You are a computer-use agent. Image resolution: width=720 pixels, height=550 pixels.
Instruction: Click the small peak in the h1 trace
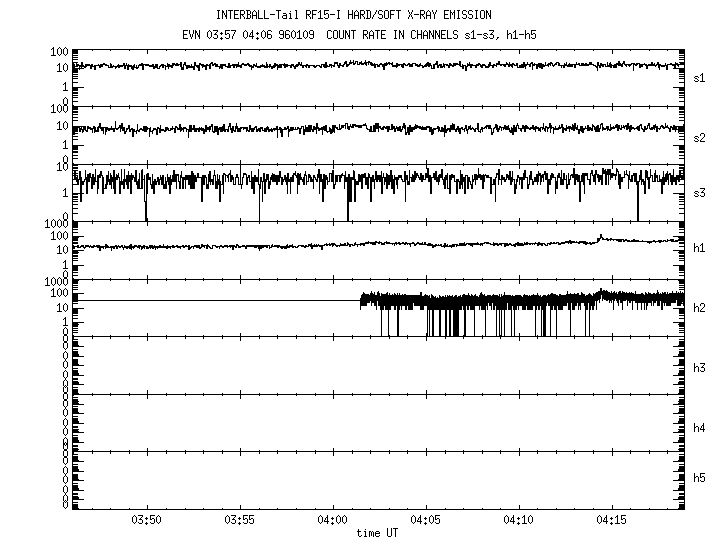600,237
